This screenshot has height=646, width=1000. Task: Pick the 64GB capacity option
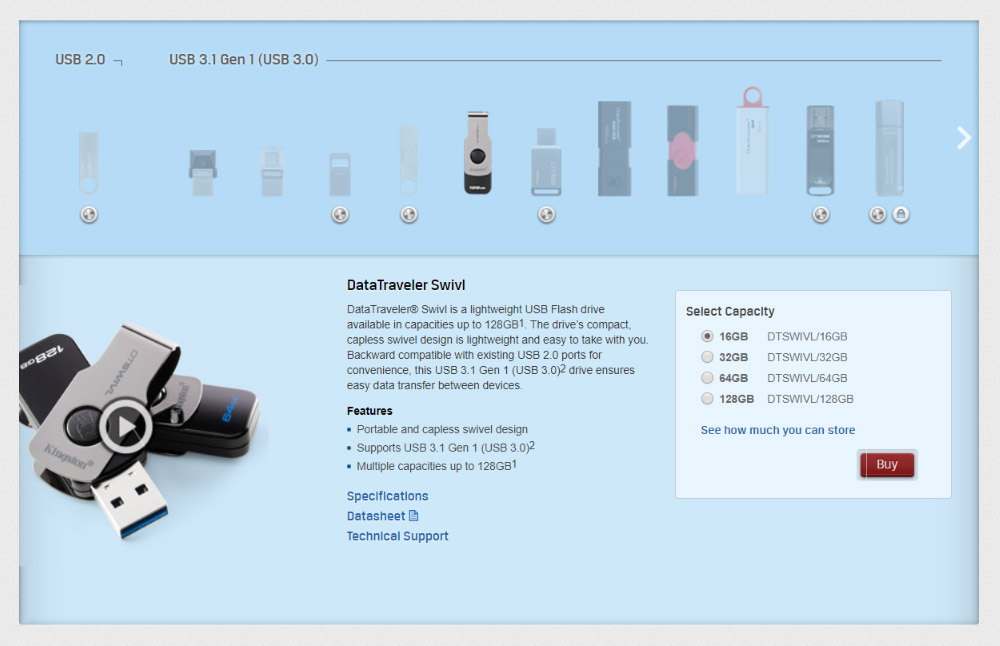point(707,378)
